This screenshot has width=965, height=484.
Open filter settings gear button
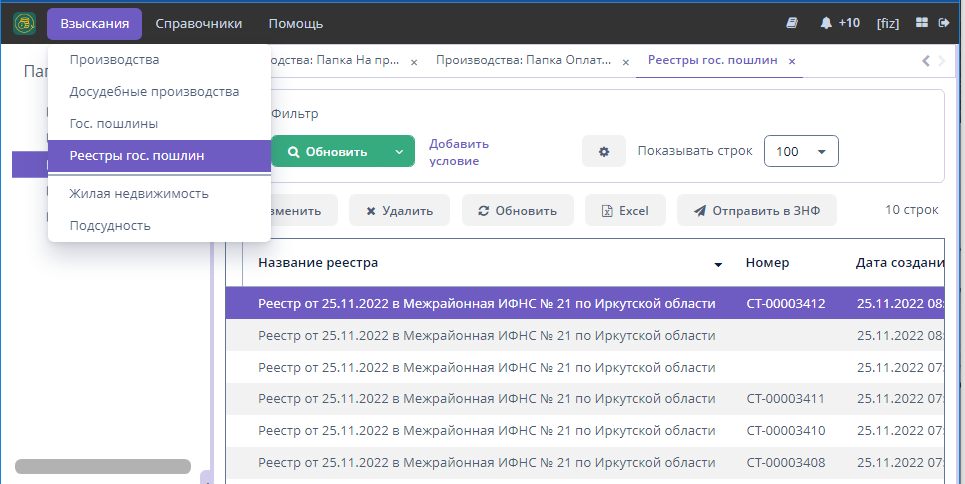point(604,152)
